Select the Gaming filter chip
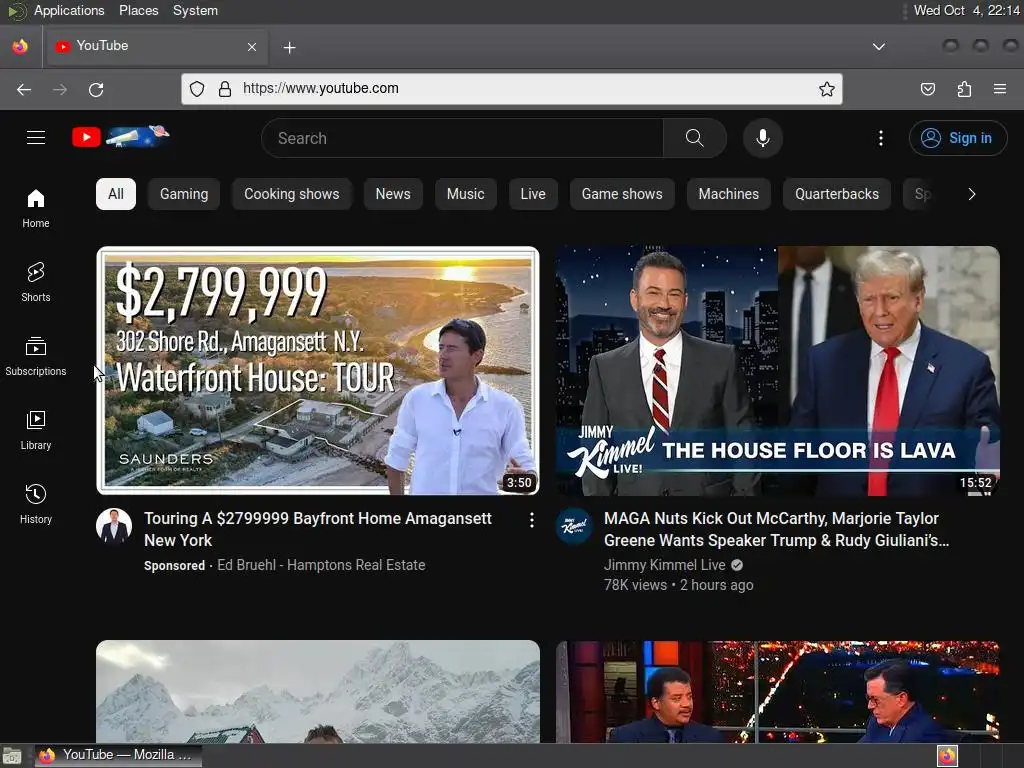The width and height of the screenshot is (1024, 768). click(x=184, y=194)
